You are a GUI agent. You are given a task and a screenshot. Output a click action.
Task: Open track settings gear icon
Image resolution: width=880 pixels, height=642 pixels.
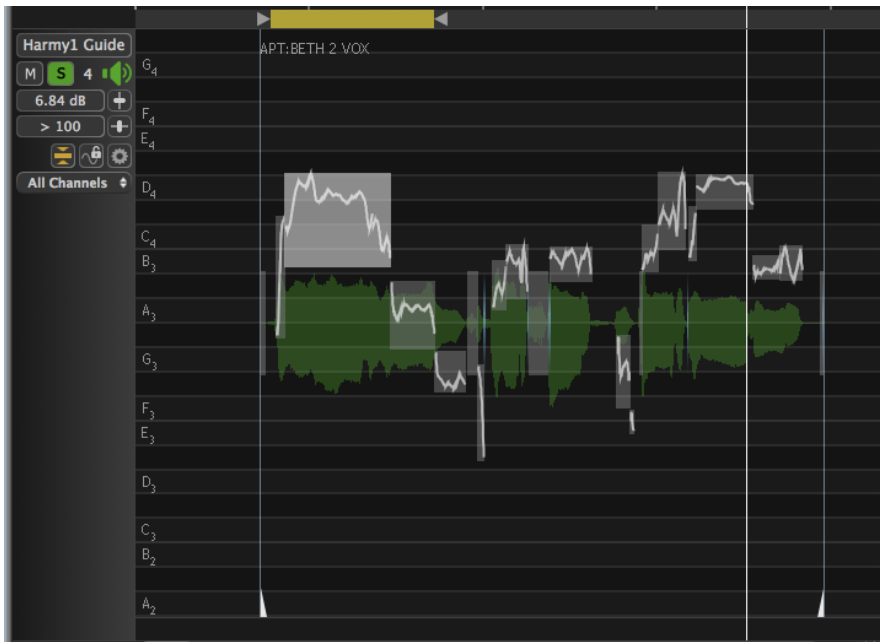click(120, 154)
